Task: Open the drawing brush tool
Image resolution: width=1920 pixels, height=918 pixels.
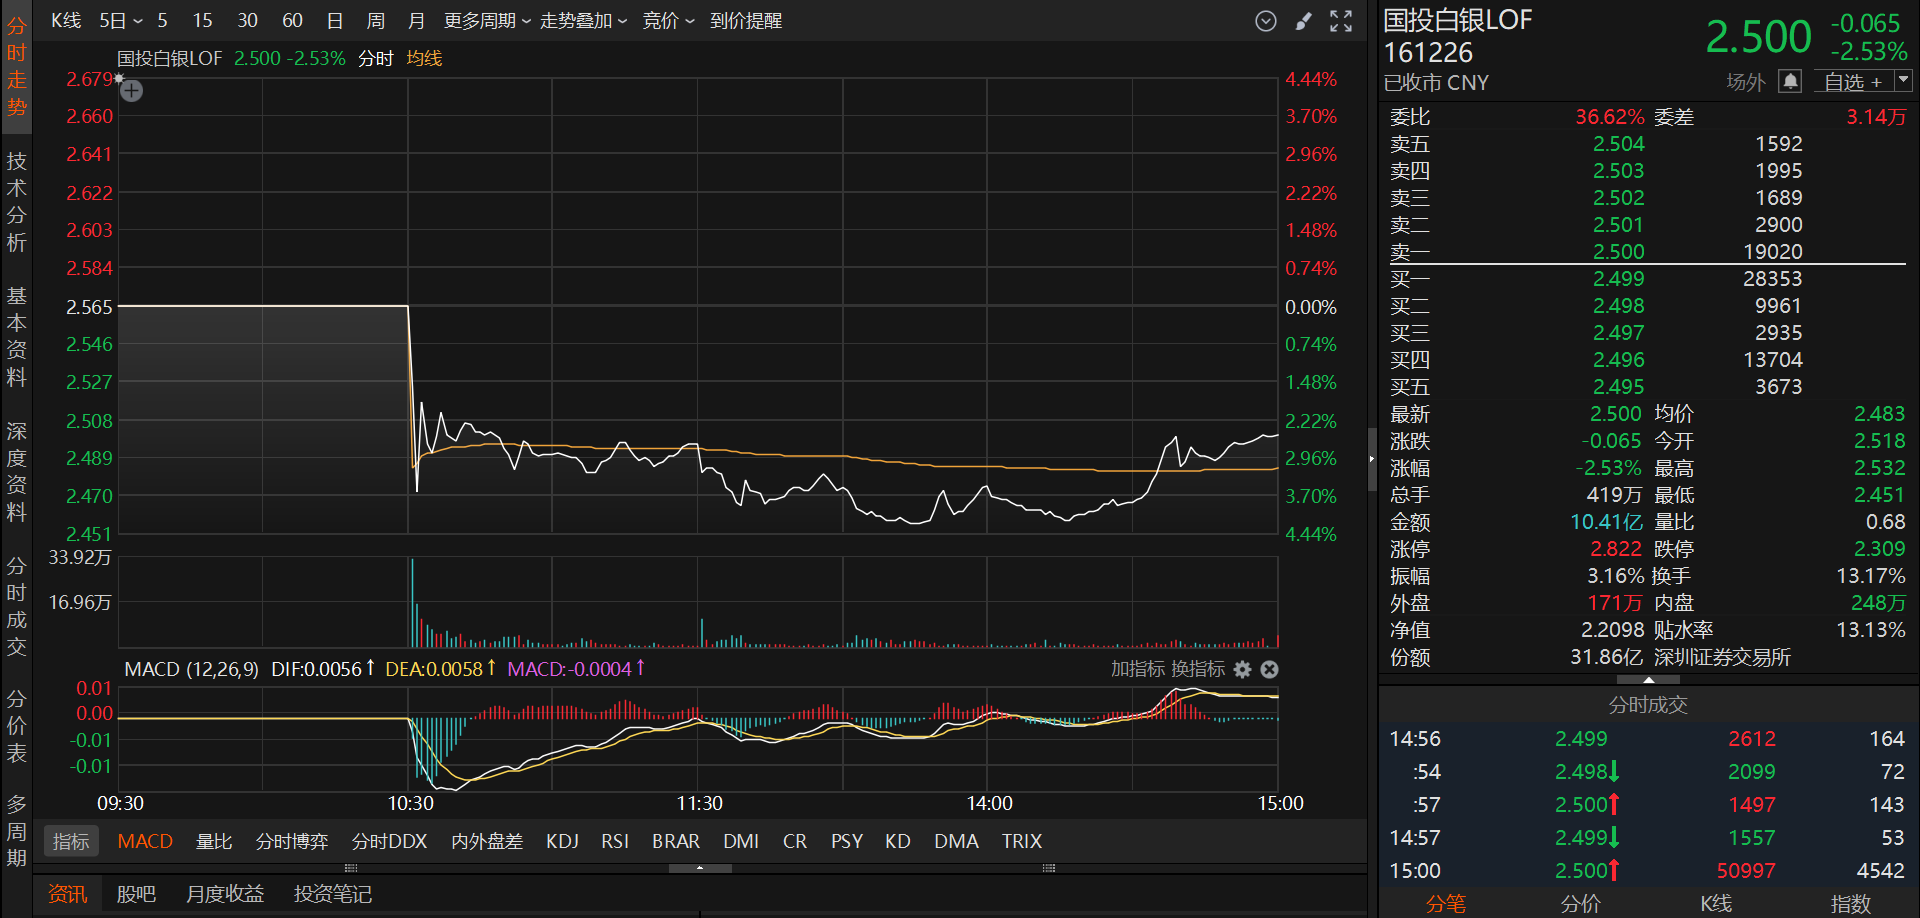Action: tap(1303, 21)
